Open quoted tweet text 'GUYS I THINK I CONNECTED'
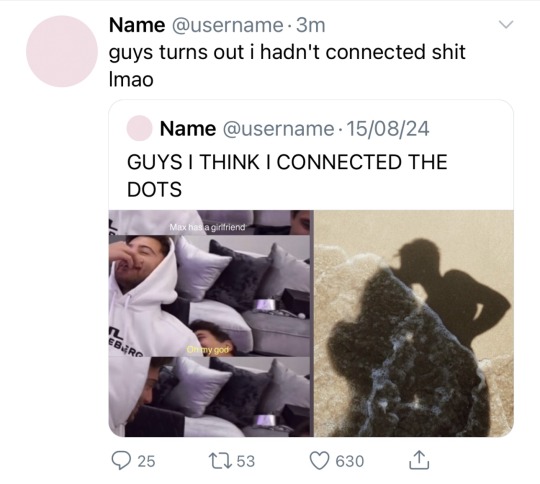The width and height of the screenshot is (540, 484). pyautogui.click(x=264, y=162)
